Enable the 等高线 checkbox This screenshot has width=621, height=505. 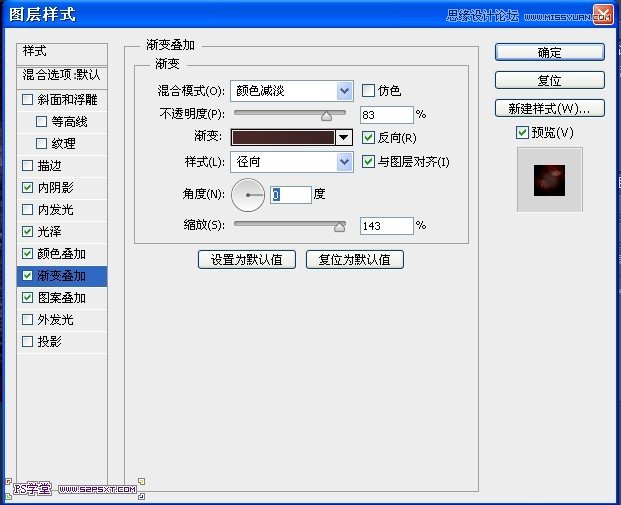click(41, 122)
